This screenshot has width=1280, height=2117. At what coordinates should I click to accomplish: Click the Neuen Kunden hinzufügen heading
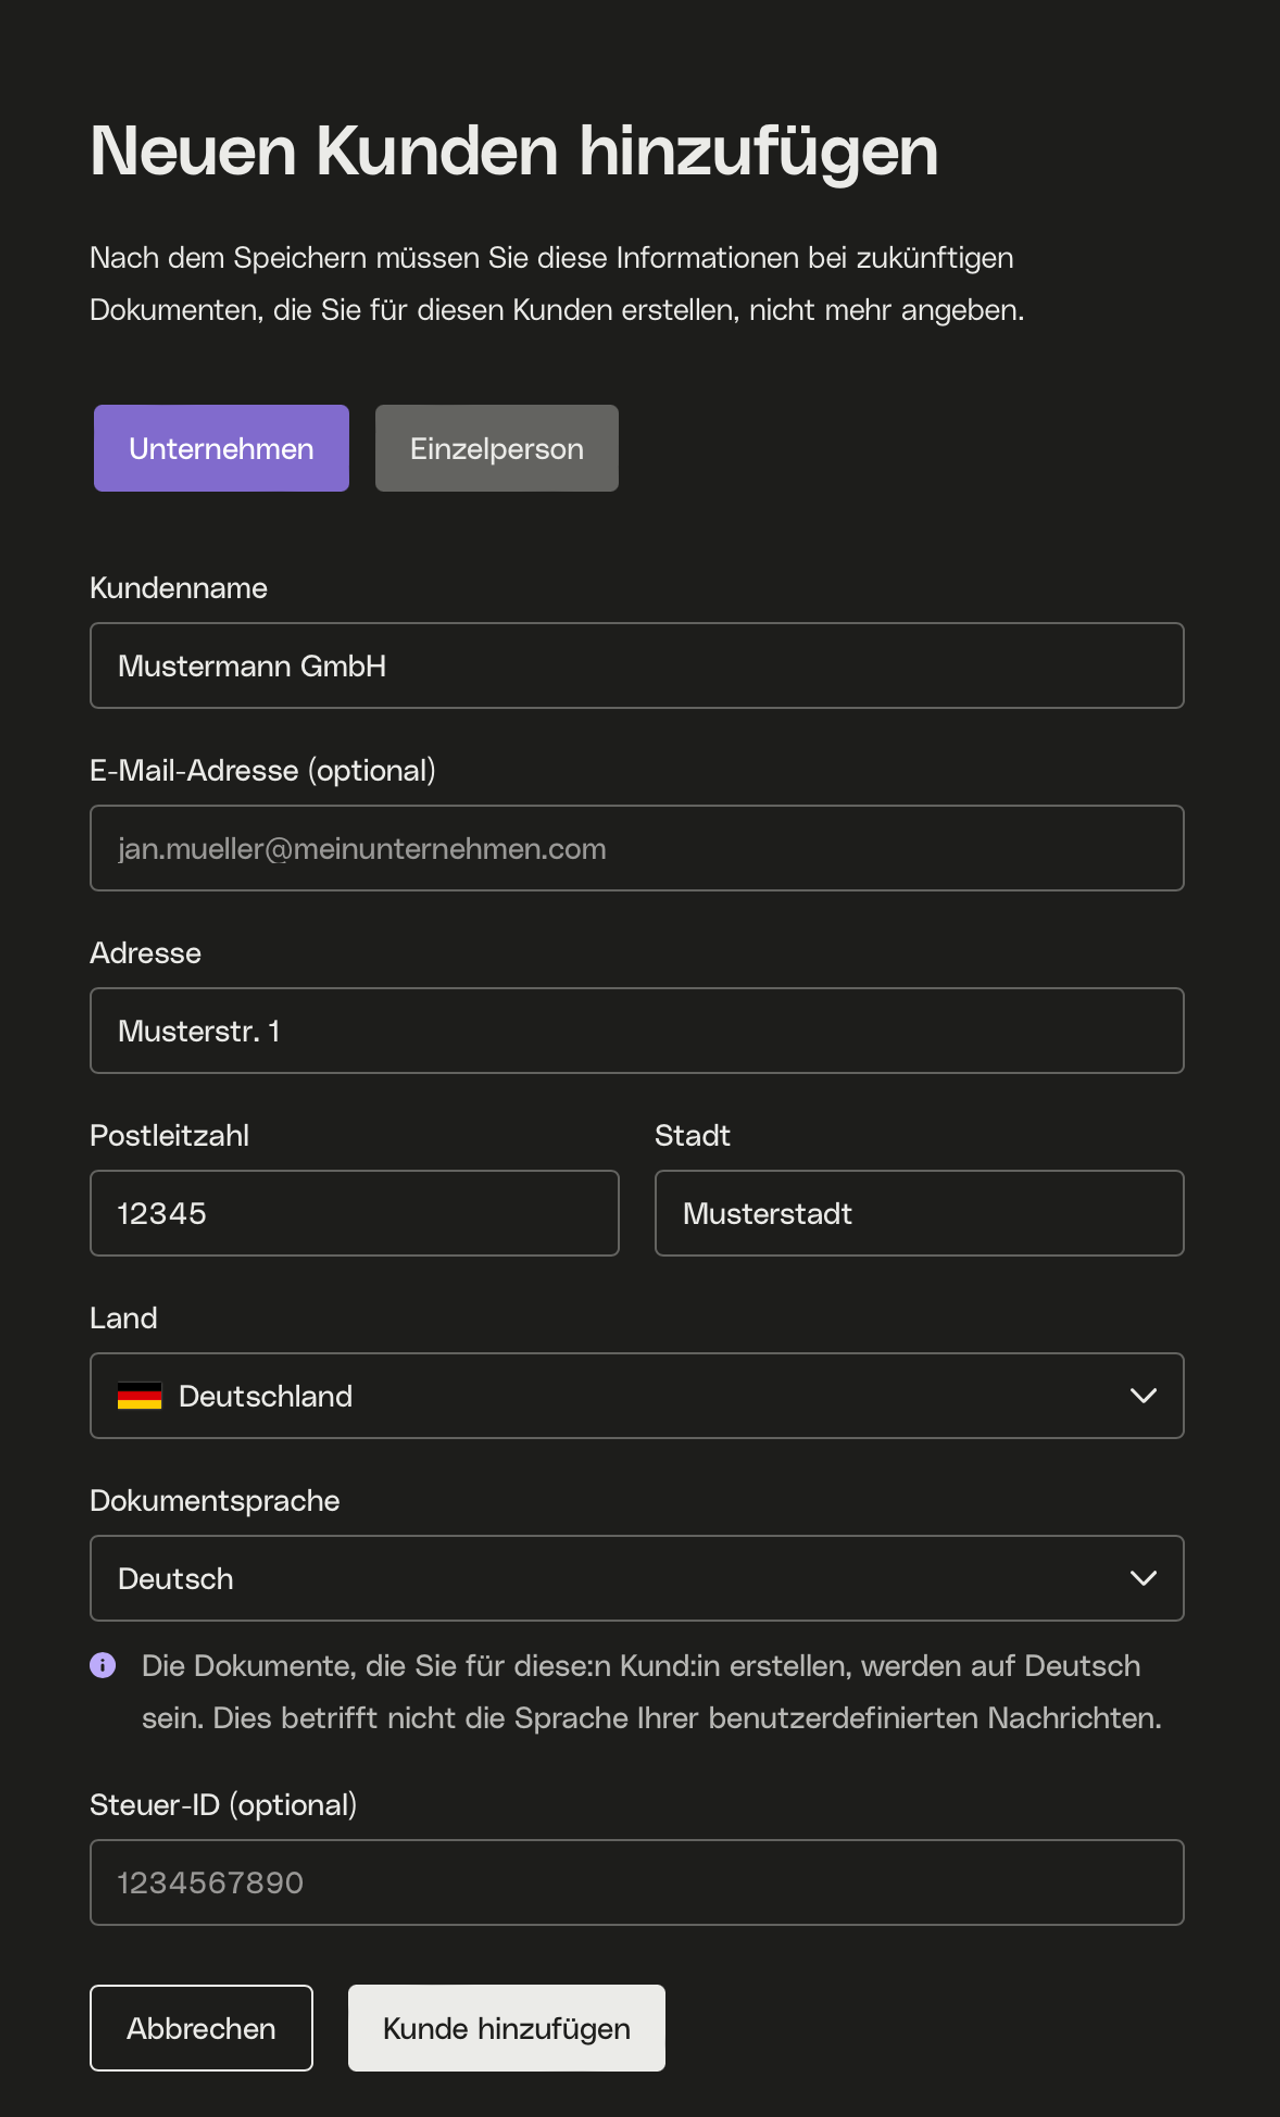(x=514, y=152)
